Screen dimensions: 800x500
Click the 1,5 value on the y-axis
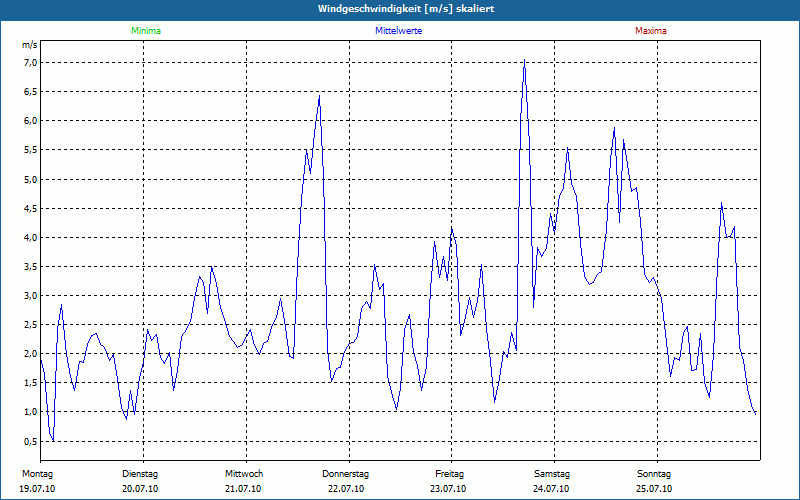[x=31, y=383]
